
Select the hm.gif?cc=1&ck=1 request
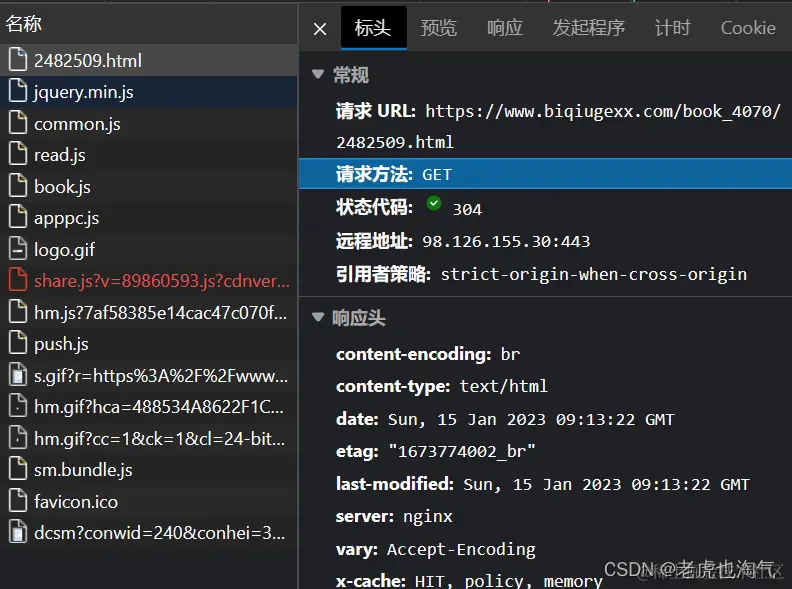coord(160,439)
